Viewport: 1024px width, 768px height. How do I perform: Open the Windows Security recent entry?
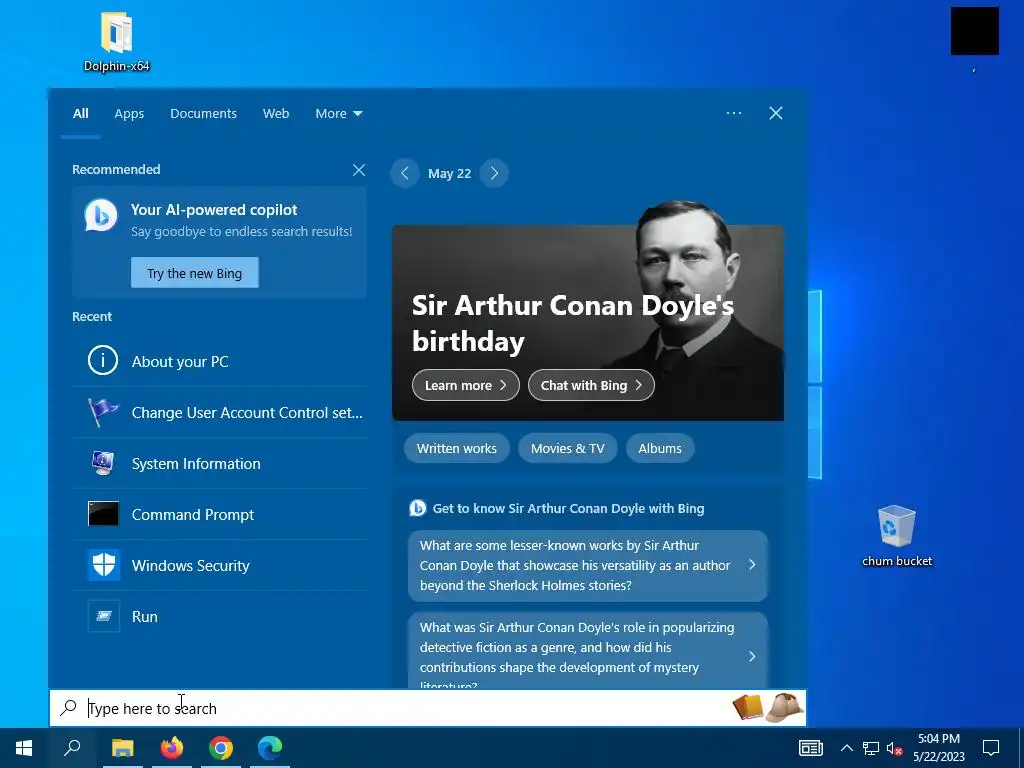(x=220, y=565)
